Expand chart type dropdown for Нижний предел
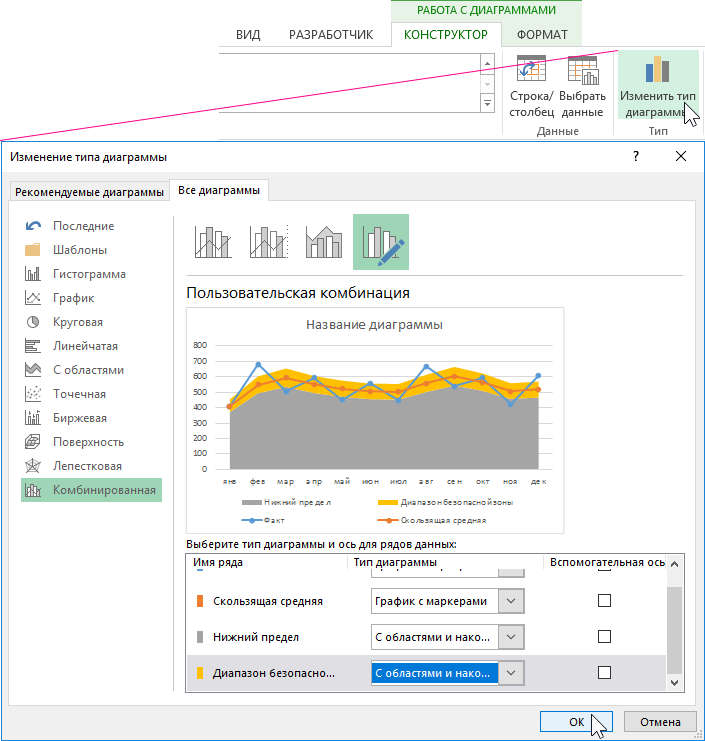This screenshot has height=741, width=705. pos(511,637)
